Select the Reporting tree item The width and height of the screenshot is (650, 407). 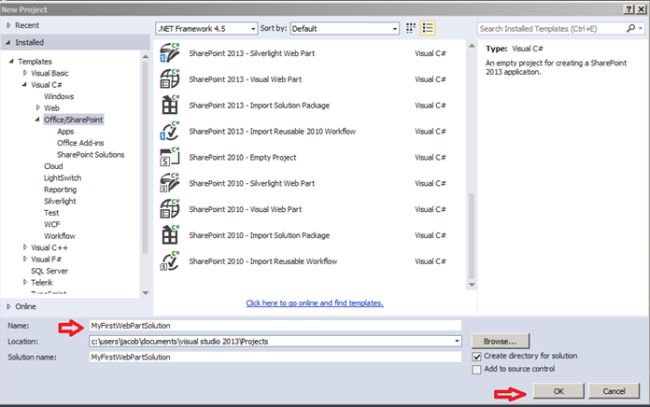pos(60,189)
